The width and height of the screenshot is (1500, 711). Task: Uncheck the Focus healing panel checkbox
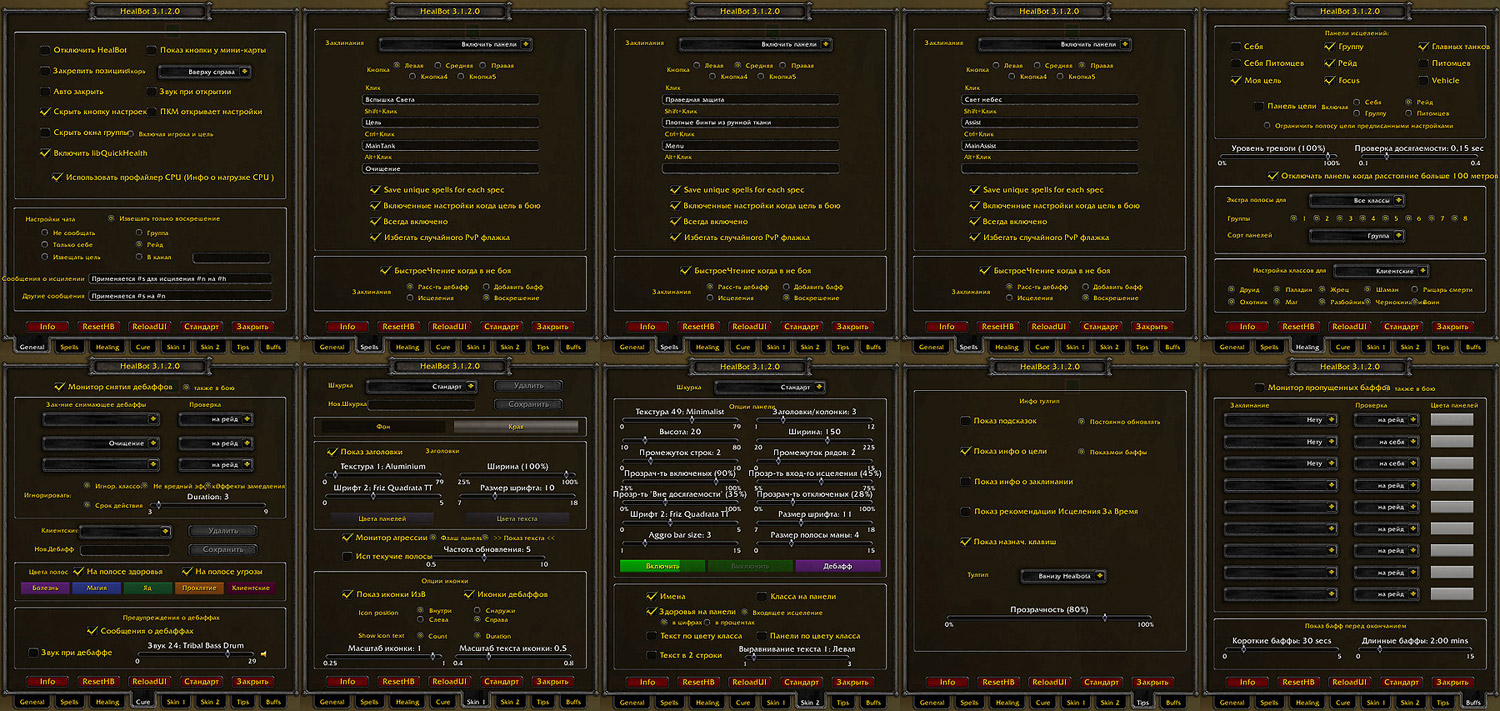click(x=1329, y=80)
